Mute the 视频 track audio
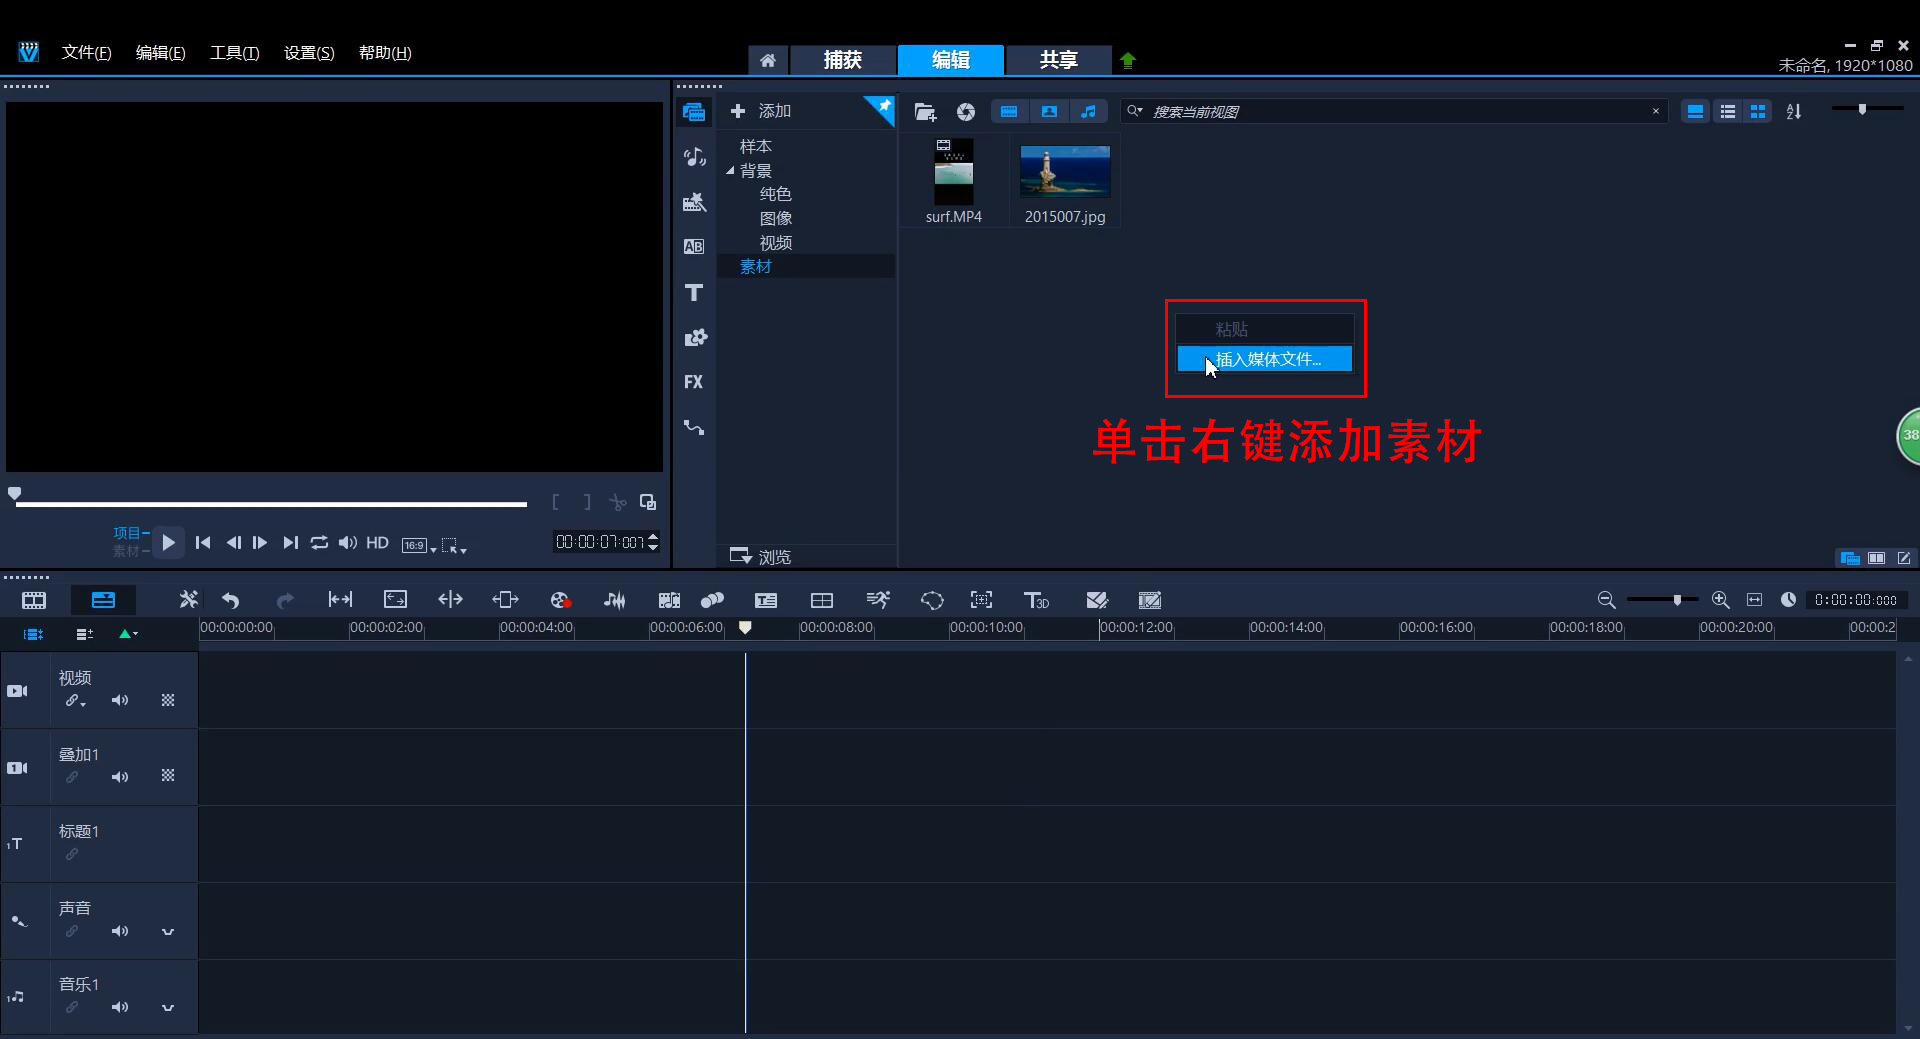This screenshot has height=1039, width=1920. point(120,701)
